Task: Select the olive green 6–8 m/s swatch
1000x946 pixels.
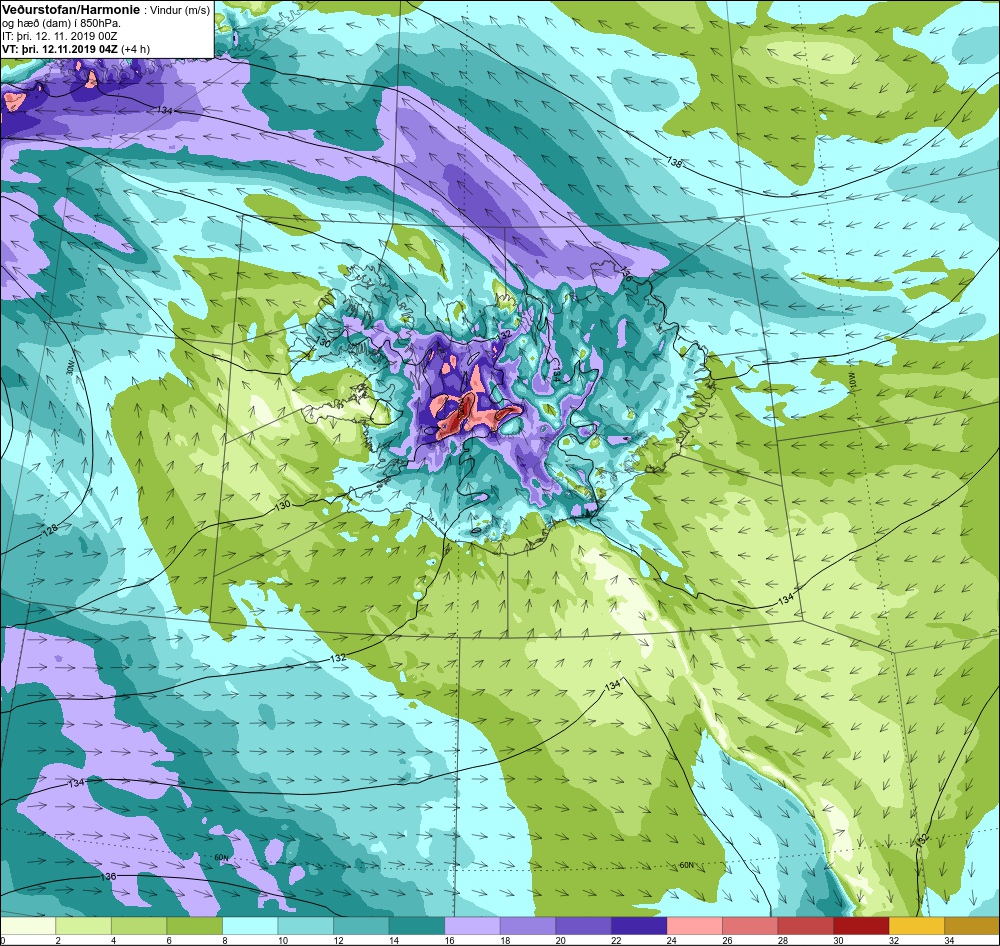Action: [x=195, y=925]
